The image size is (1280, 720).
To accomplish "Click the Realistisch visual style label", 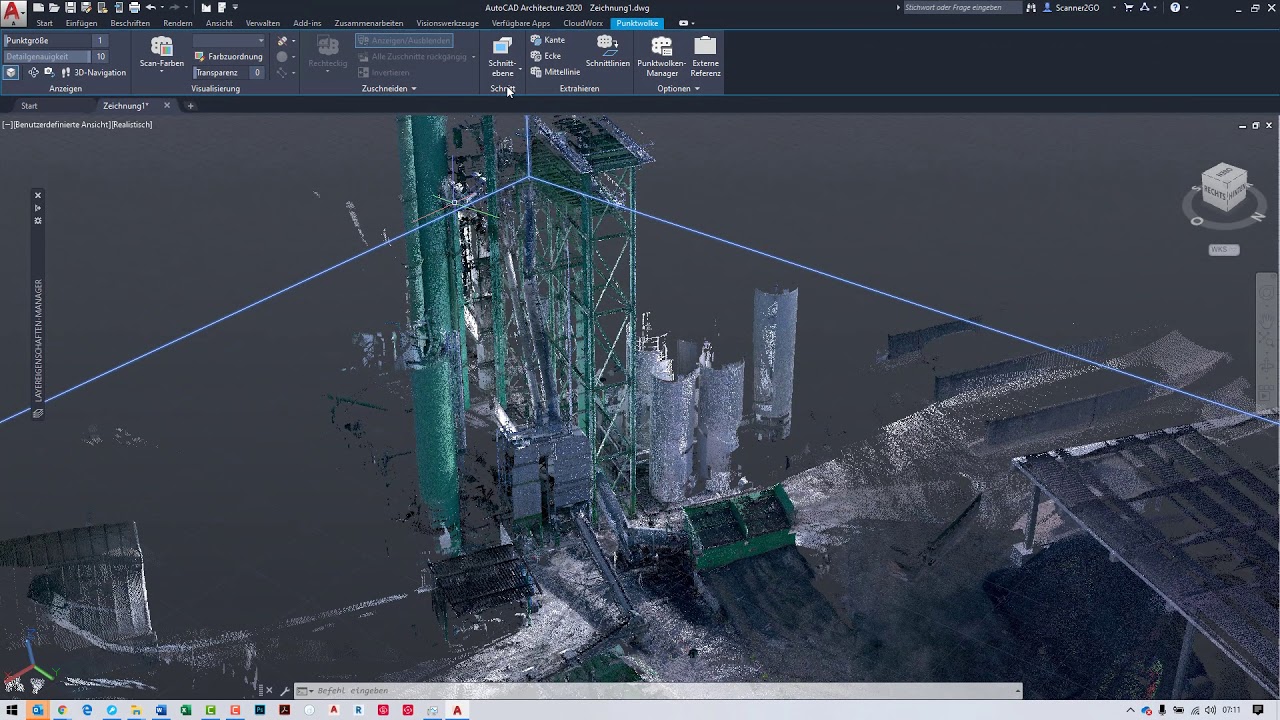I will pyautogui.click(x=132, y=125).
